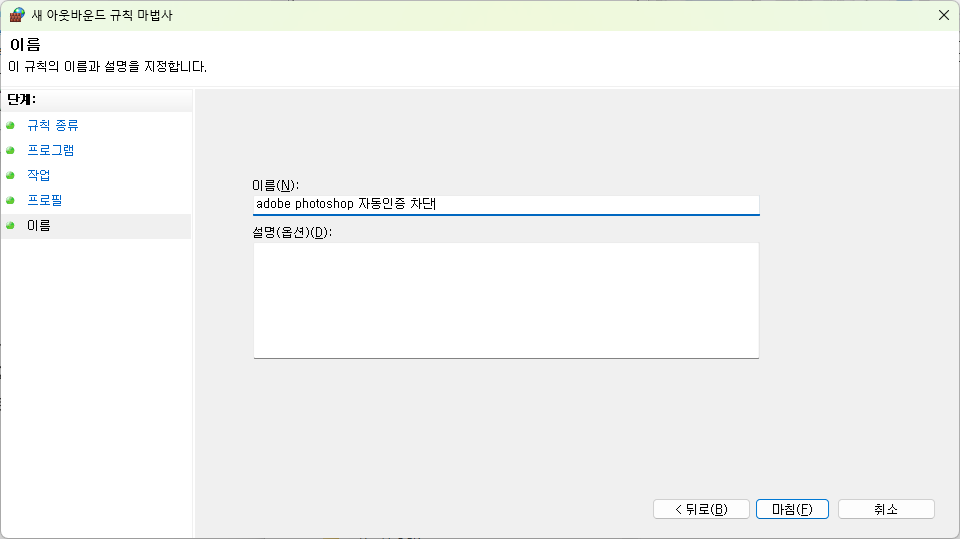Click the 이름(N): label

[x=276, y=185]
